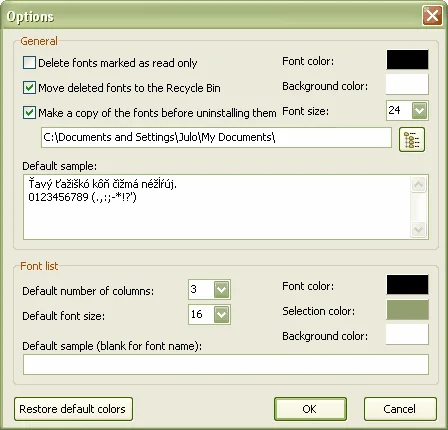Image resolution: width=448 pixels, height=430 pixels.
Task: Pick the General Font color black swatch
Action: point(407,60)
